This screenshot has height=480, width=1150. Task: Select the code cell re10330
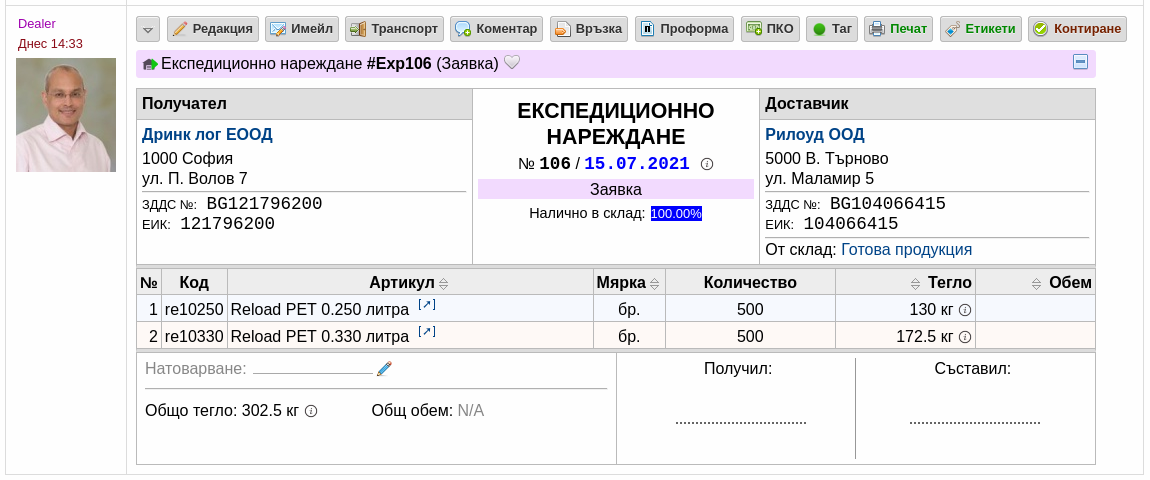pyautogui.click(x=194, y=337)
